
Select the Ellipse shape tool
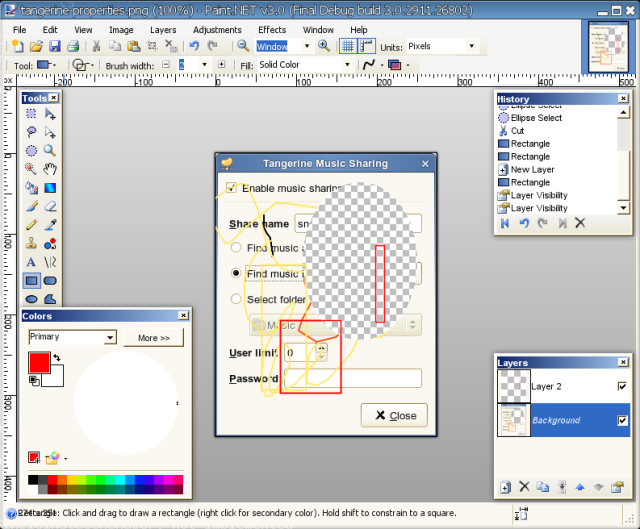(31, 299)
